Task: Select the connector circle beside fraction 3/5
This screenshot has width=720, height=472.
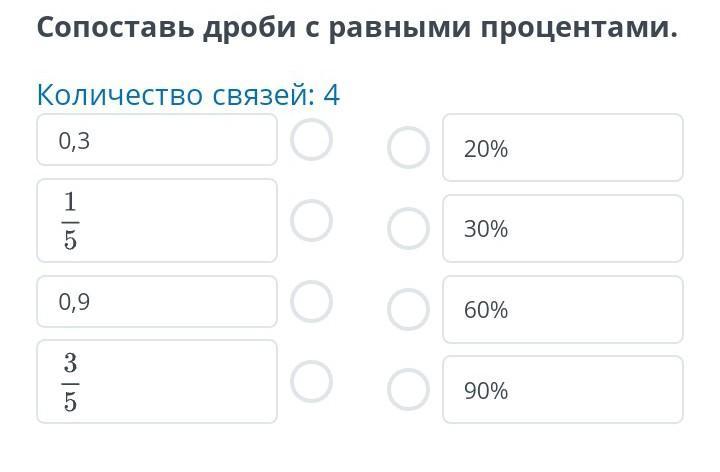Action: (311, 380)
